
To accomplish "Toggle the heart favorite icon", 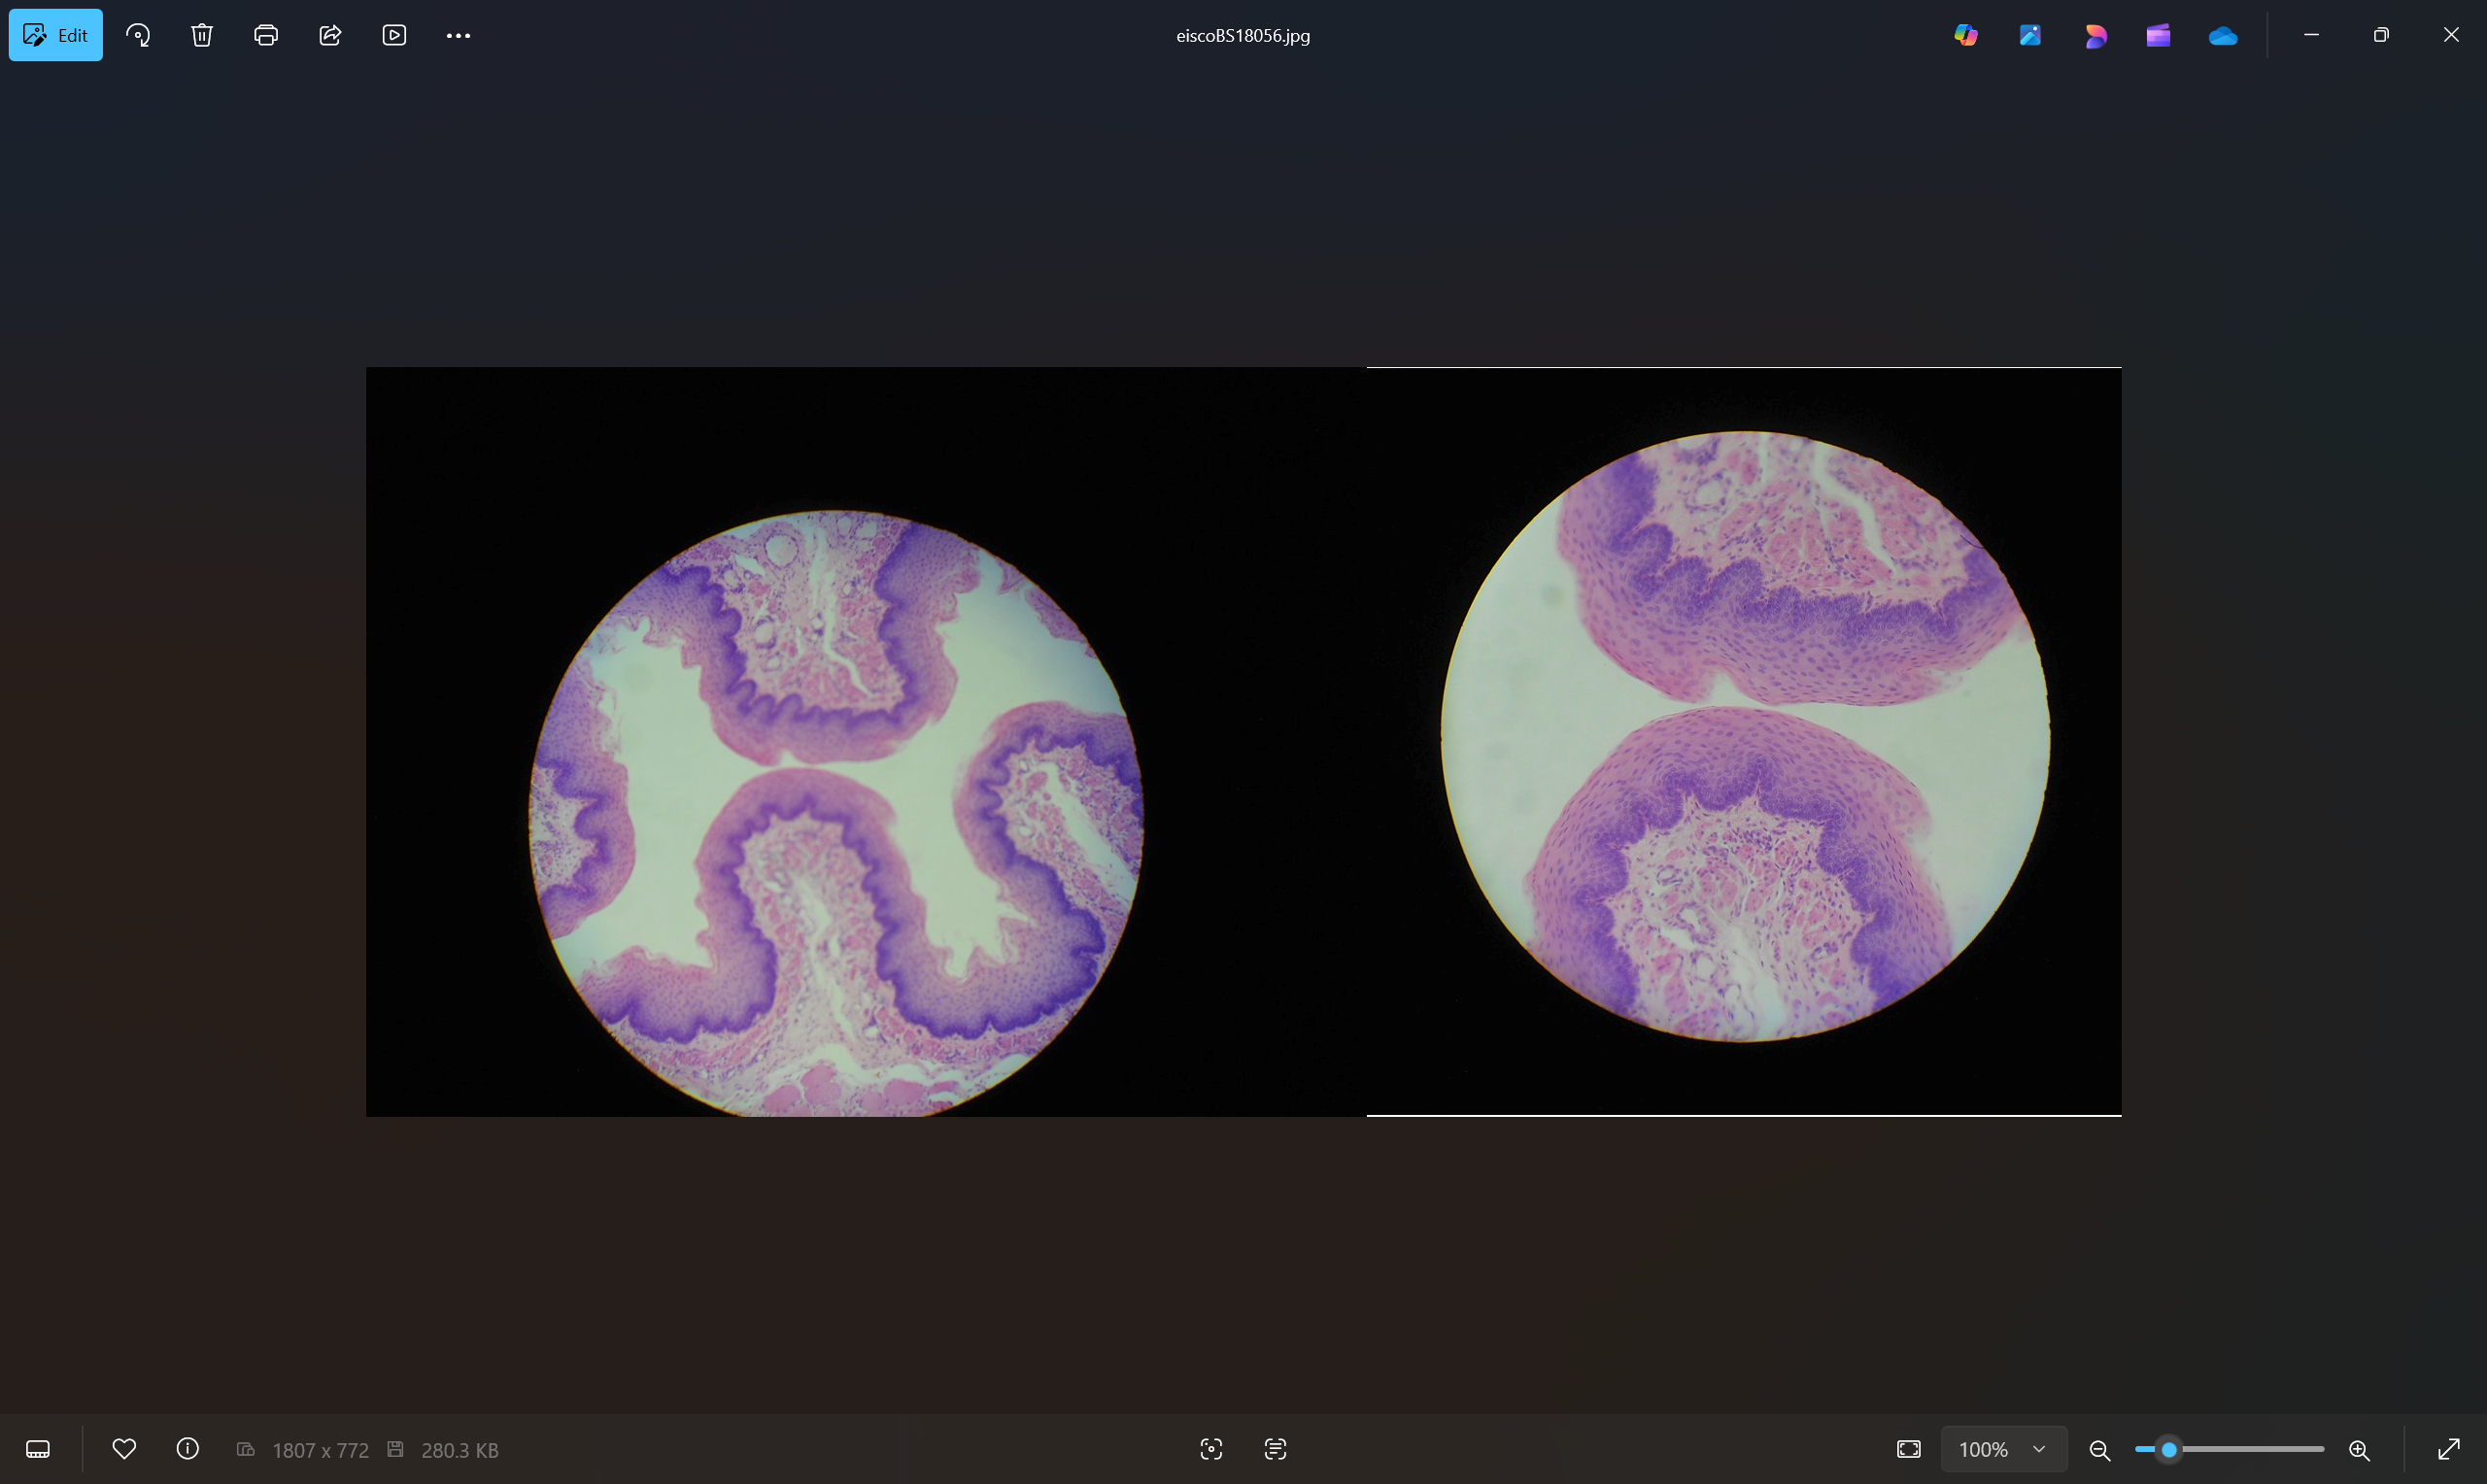I will (124, 1449).
